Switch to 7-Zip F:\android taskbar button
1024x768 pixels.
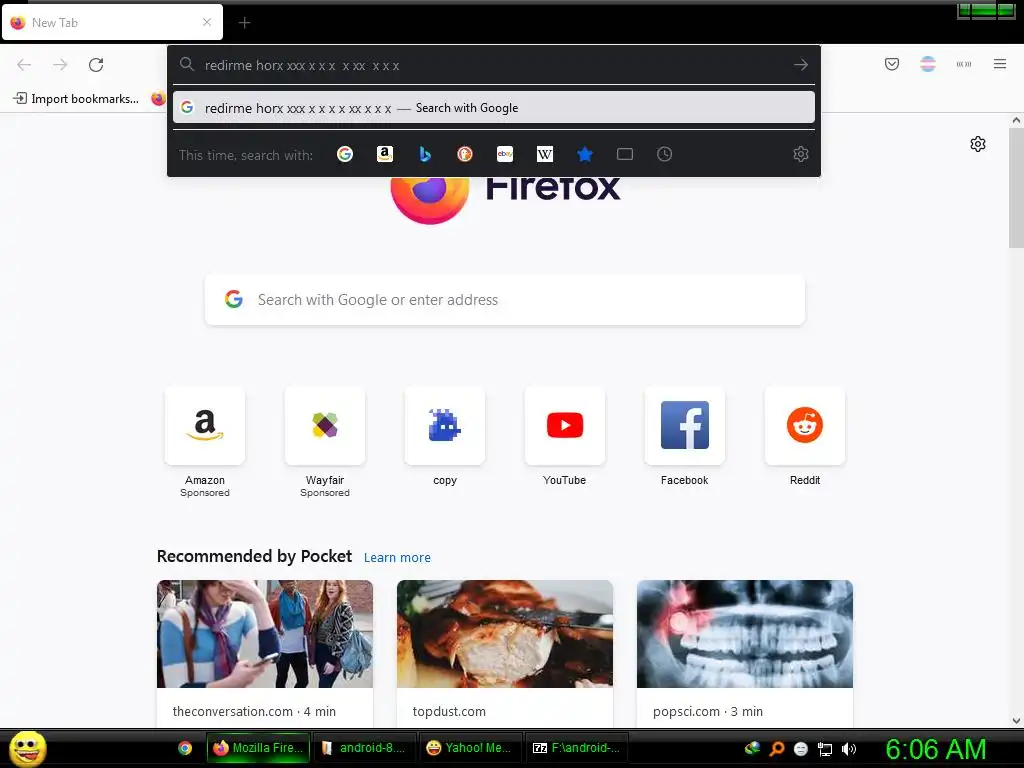[576, 748]
